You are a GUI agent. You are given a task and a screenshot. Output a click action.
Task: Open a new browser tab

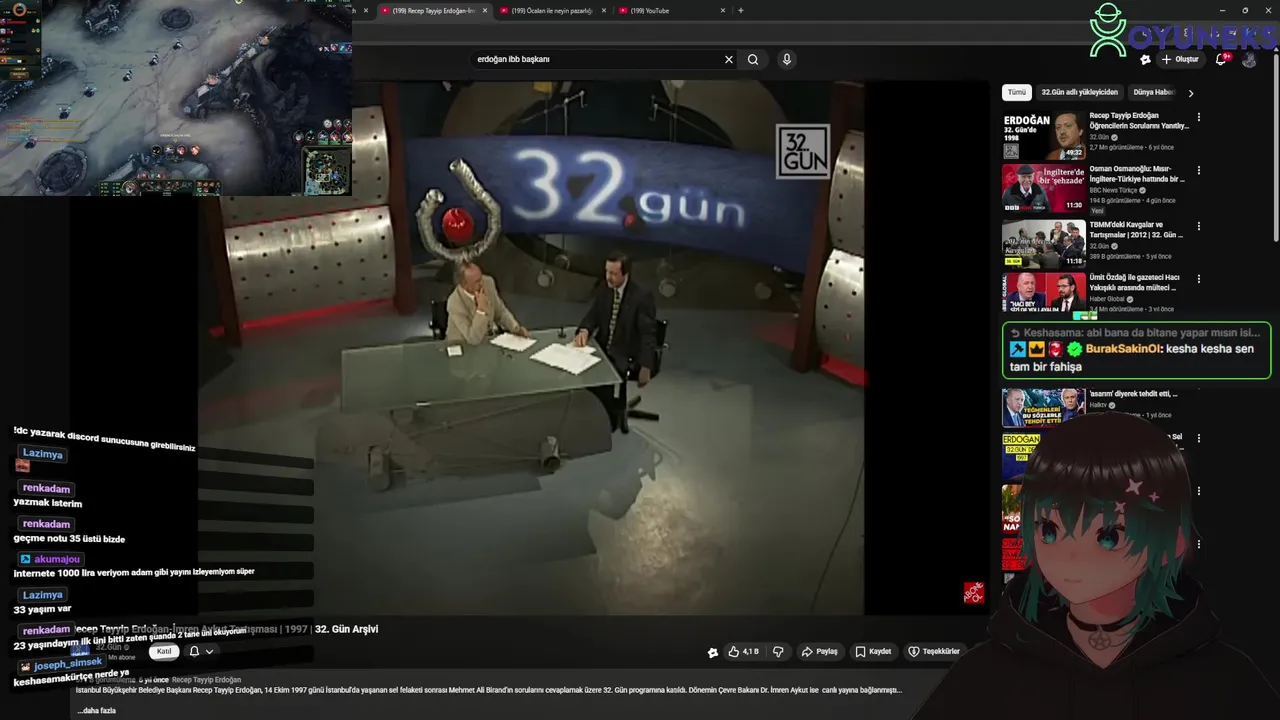point(740,11)
